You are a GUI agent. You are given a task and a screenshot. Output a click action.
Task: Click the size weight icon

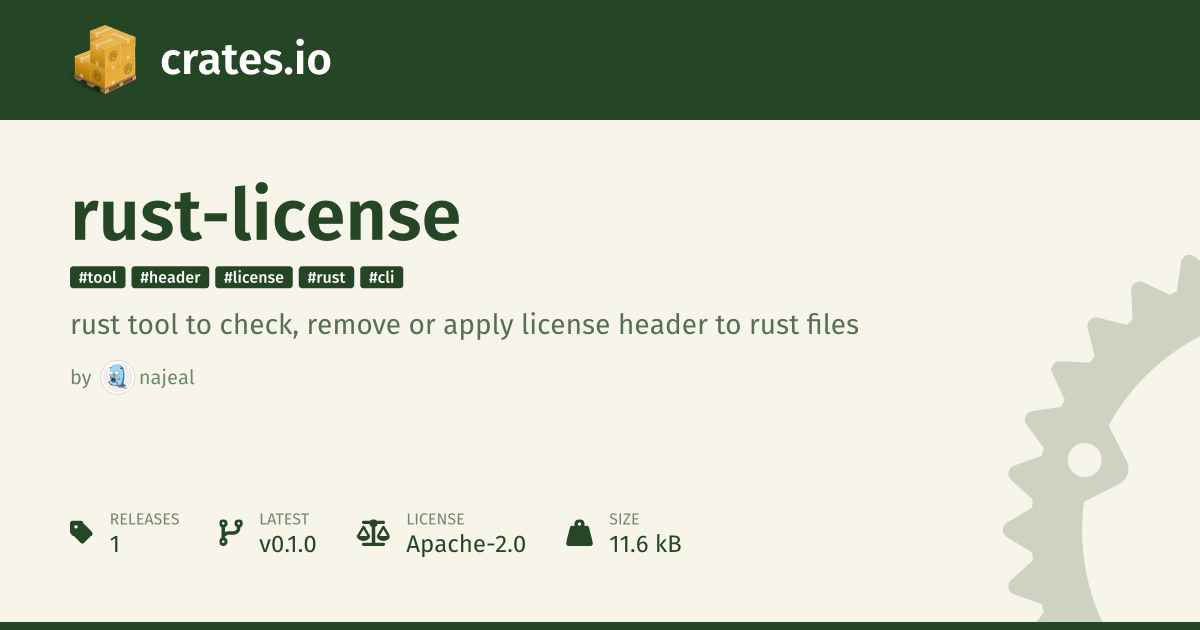[579, 532]
